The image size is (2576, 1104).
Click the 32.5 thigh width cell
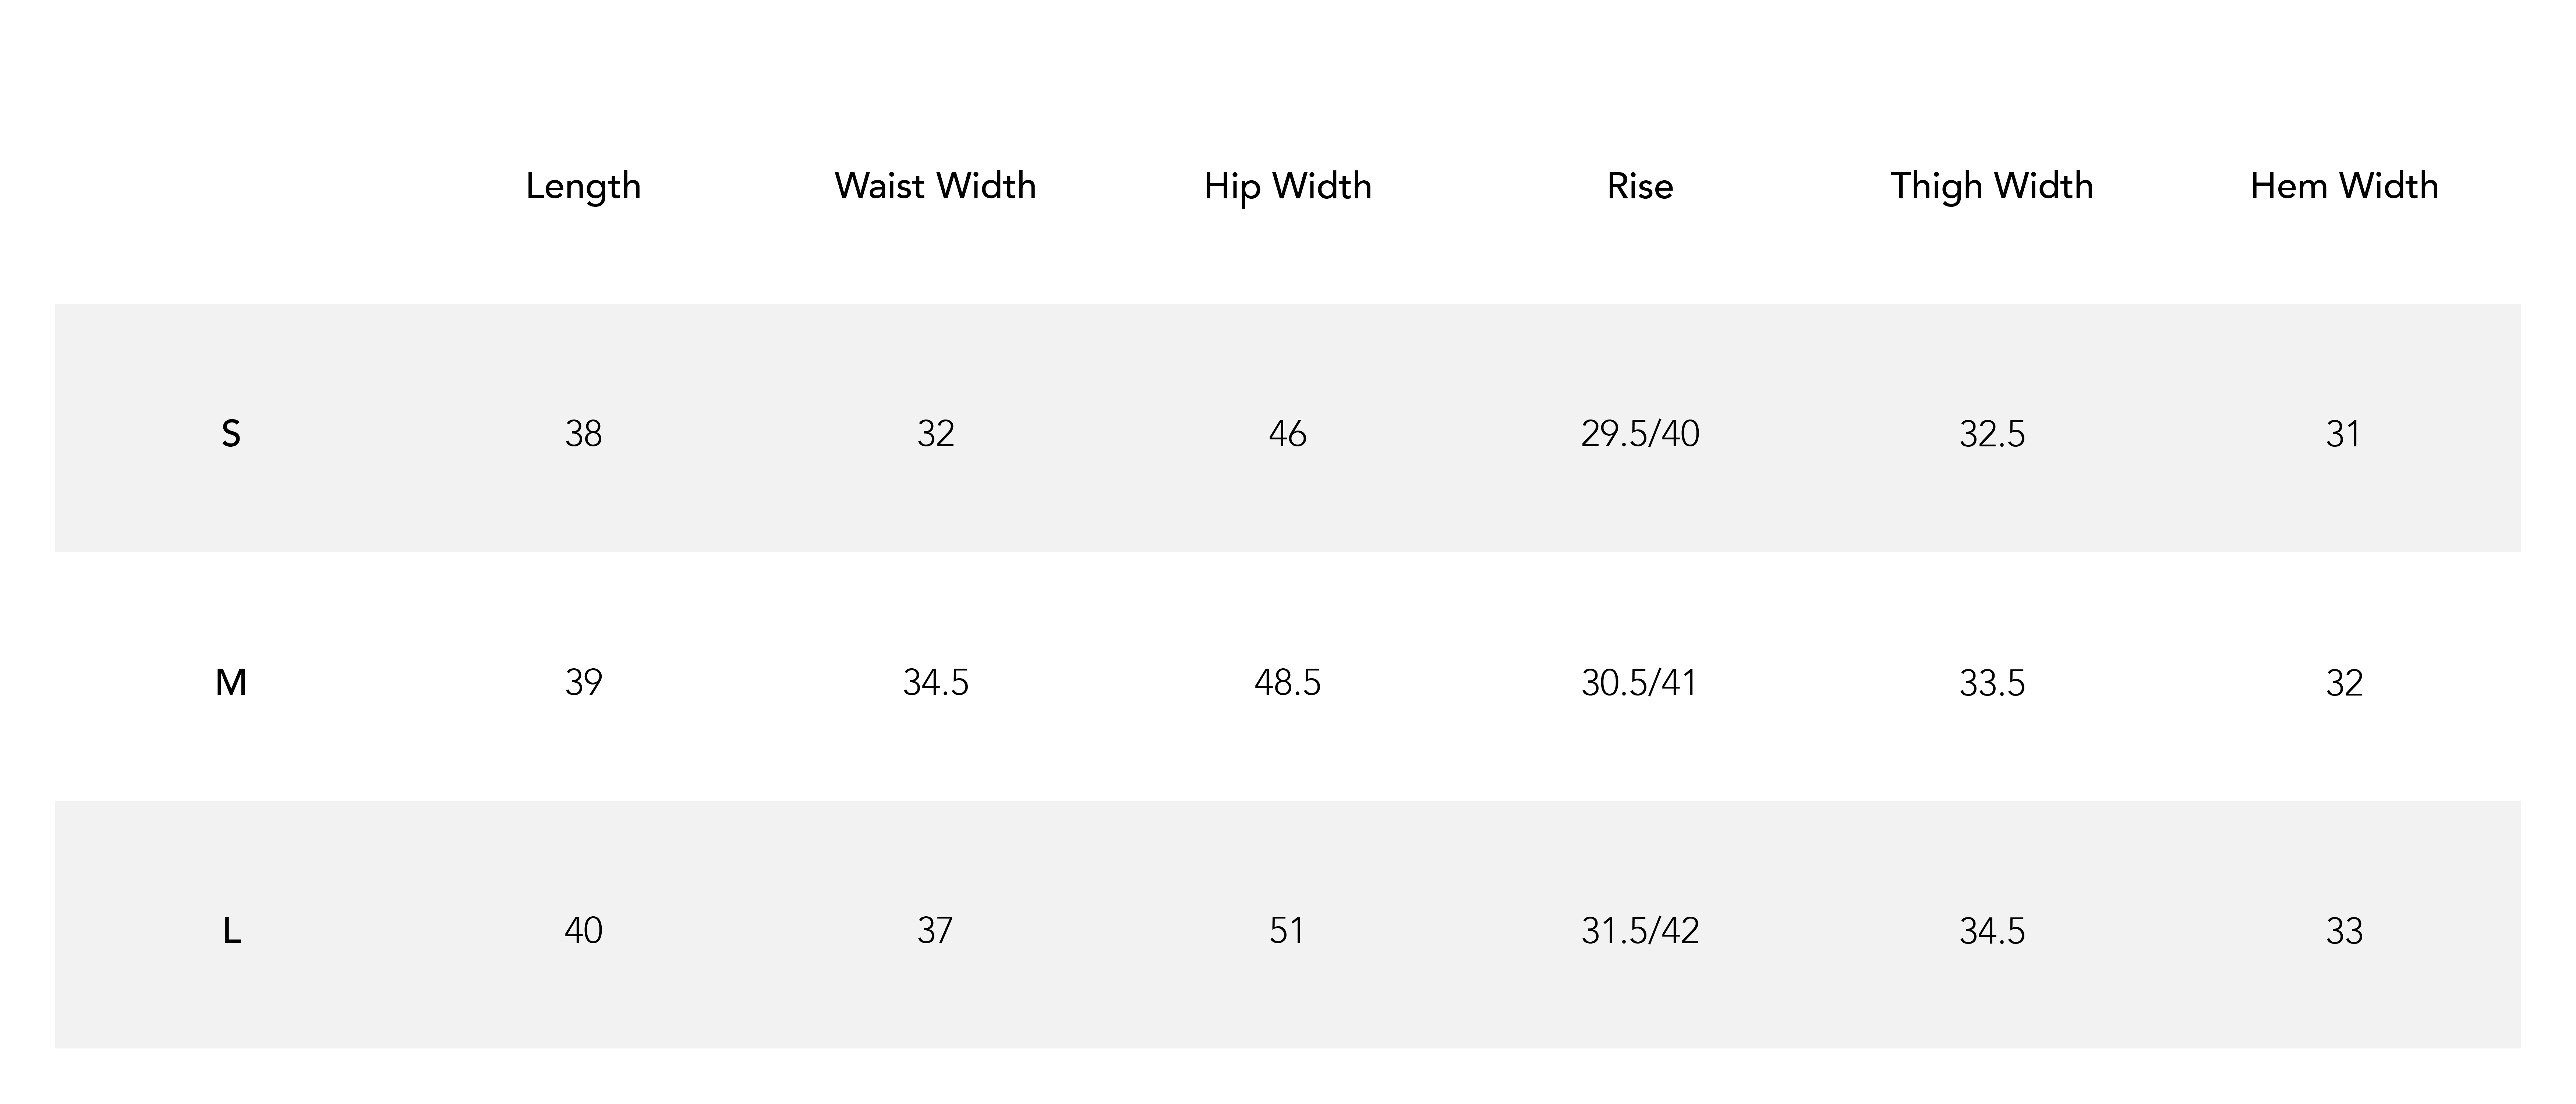point(1992,434)
